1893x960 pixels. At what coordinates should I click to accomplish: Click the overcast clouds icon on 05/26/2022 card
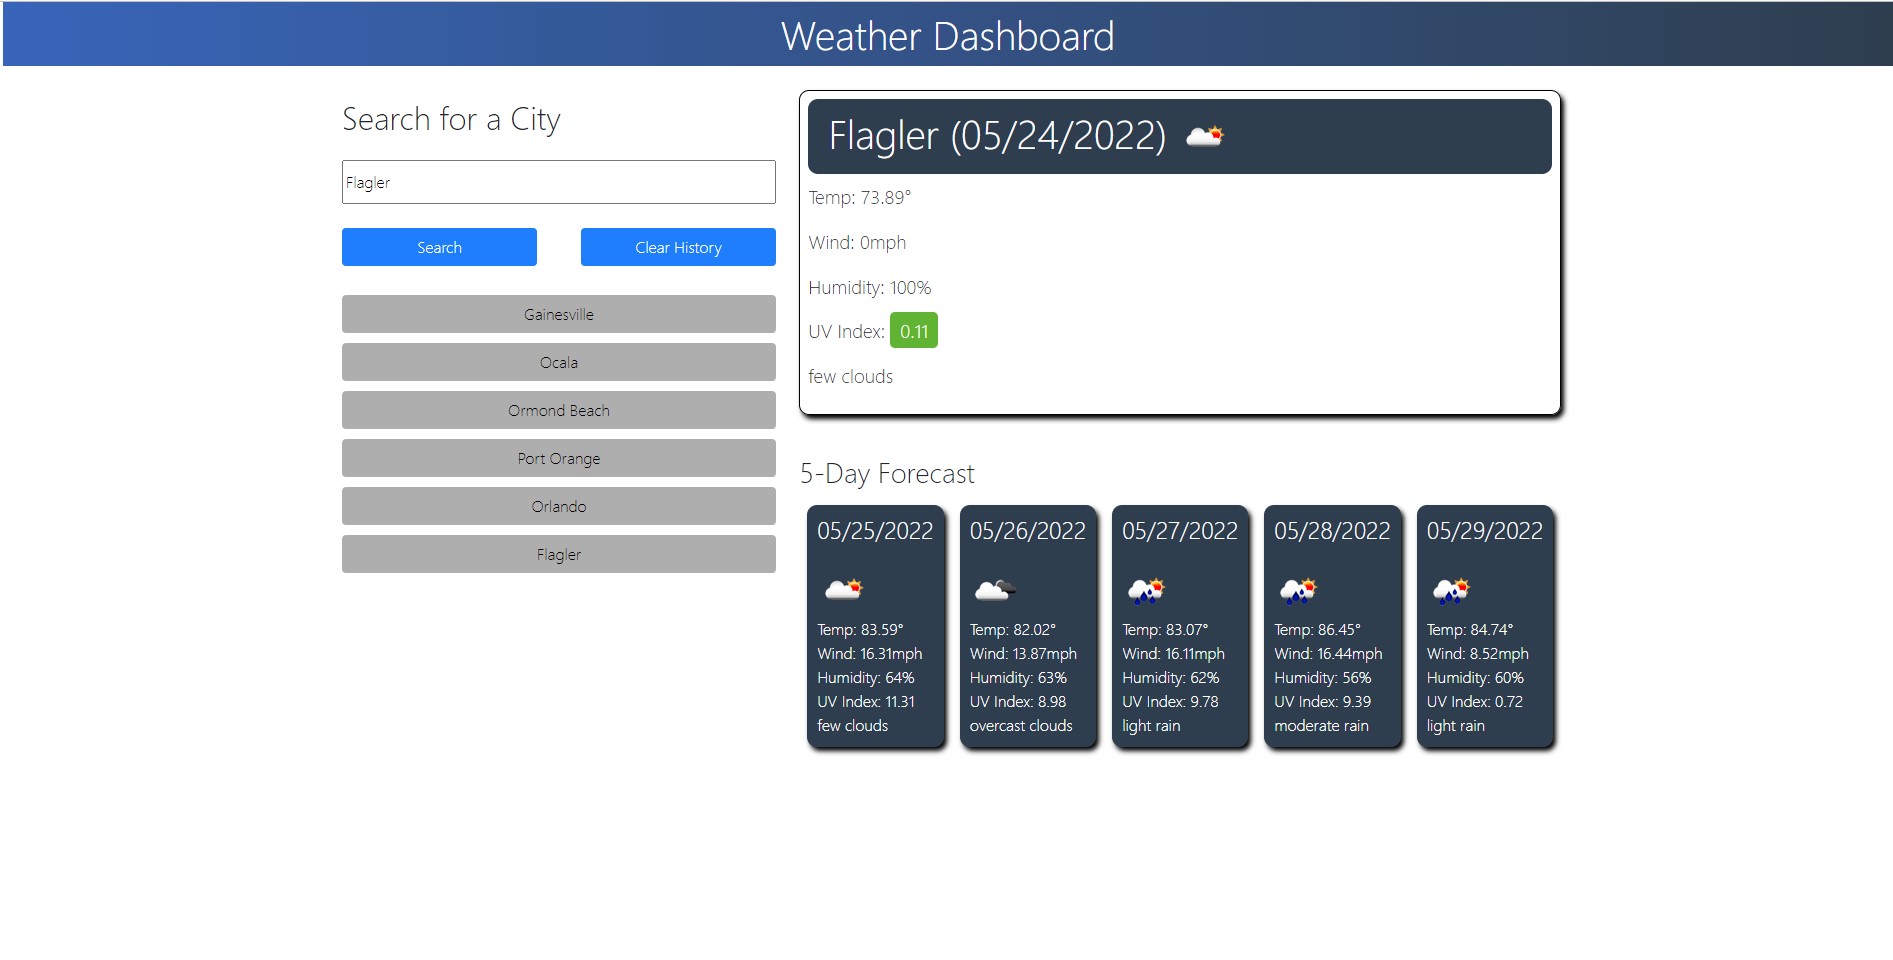point(995,590)
